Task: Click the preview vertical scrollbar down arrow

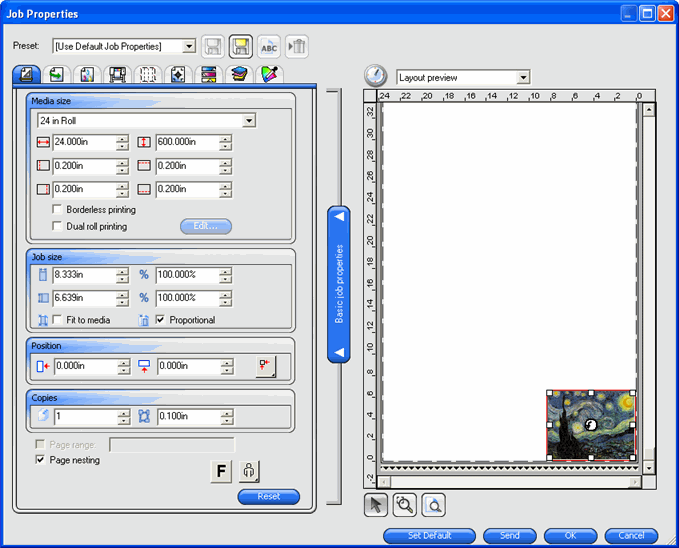Action: point(649,467)
